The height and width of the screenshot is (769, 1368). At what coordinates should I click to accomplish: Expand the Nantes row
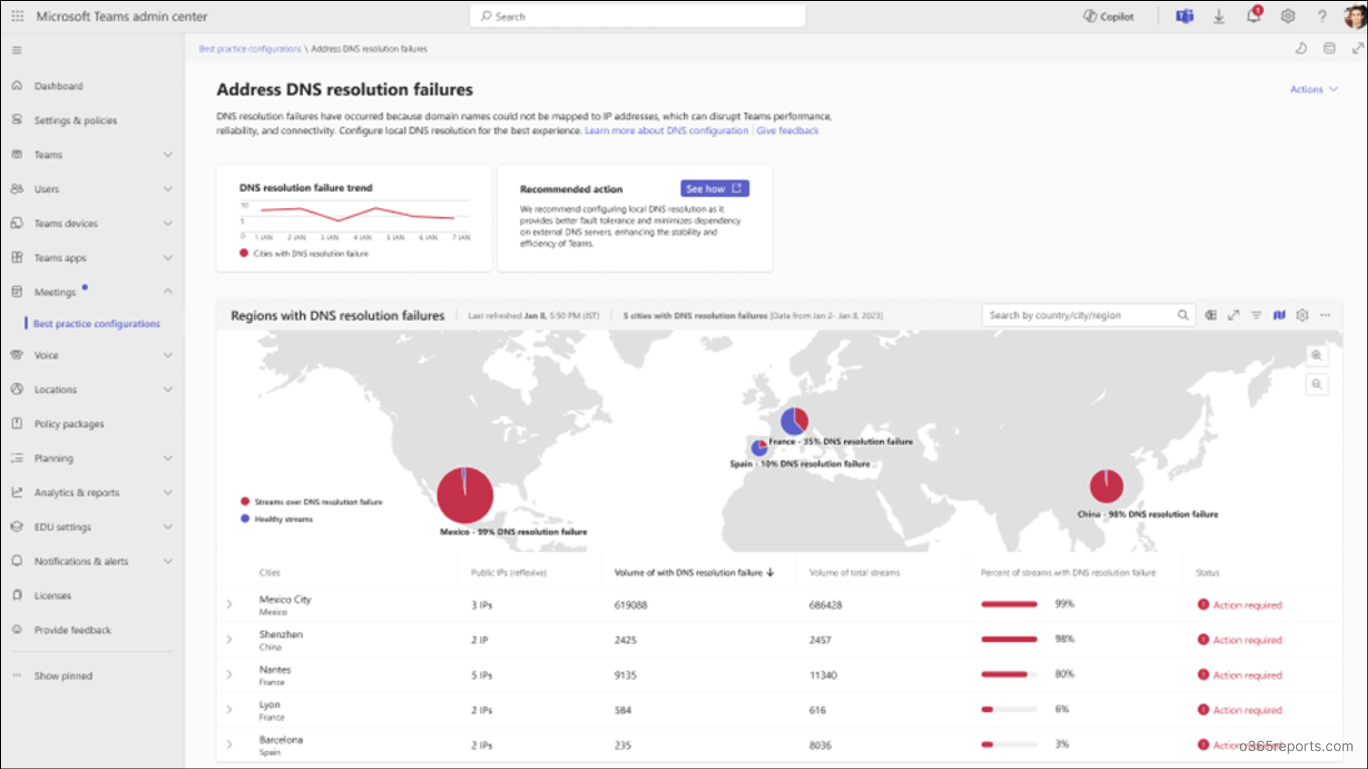[229, 675]
